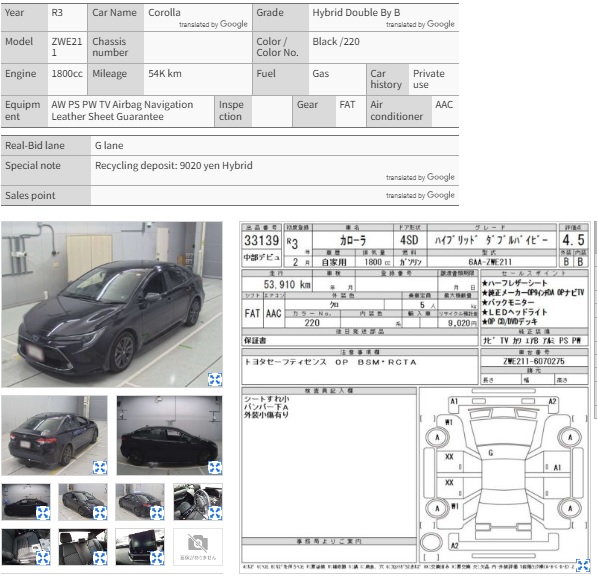Select the 'Corolla' car name value
The width and height of the screenshot is (598, 580).
click(164, 13)
